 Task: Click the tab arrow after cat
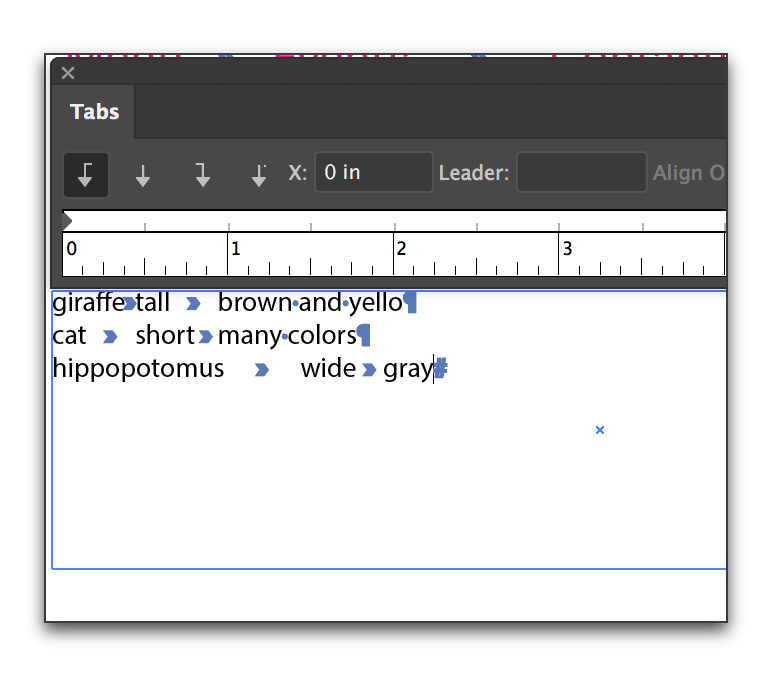(x=110, y=336)
